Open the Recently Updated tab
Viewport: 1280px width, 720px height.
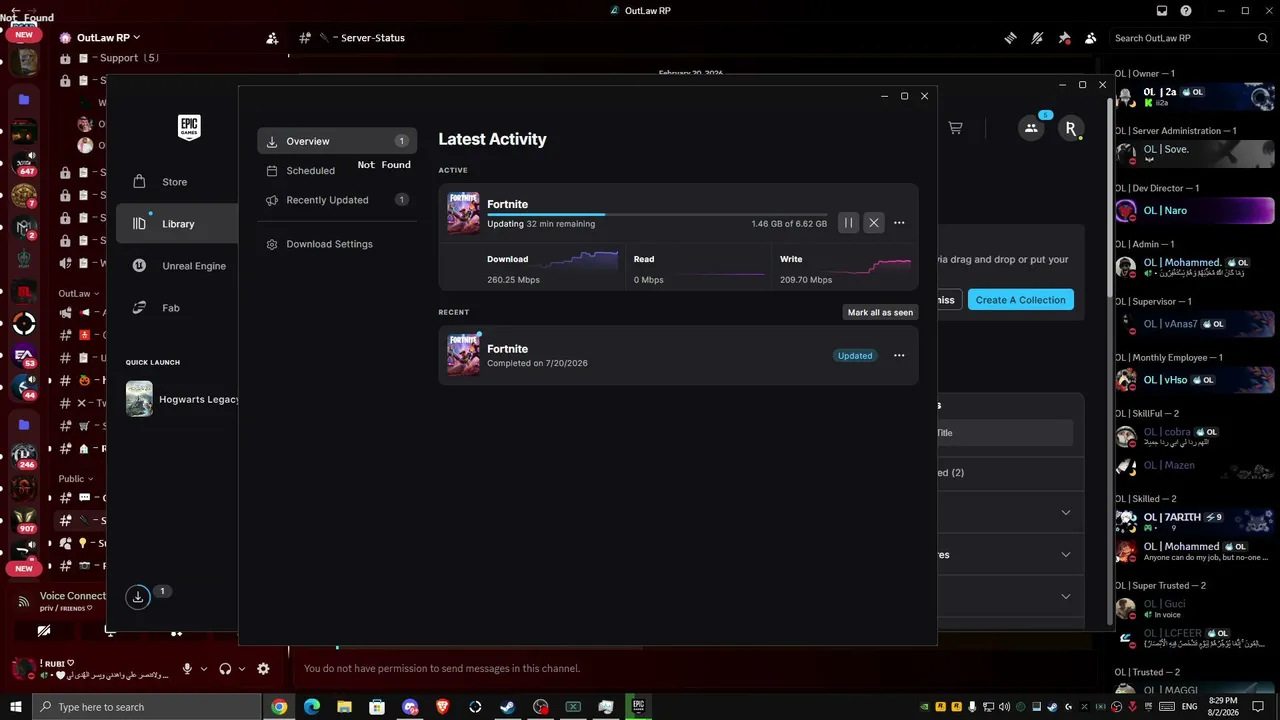[337, 200]
